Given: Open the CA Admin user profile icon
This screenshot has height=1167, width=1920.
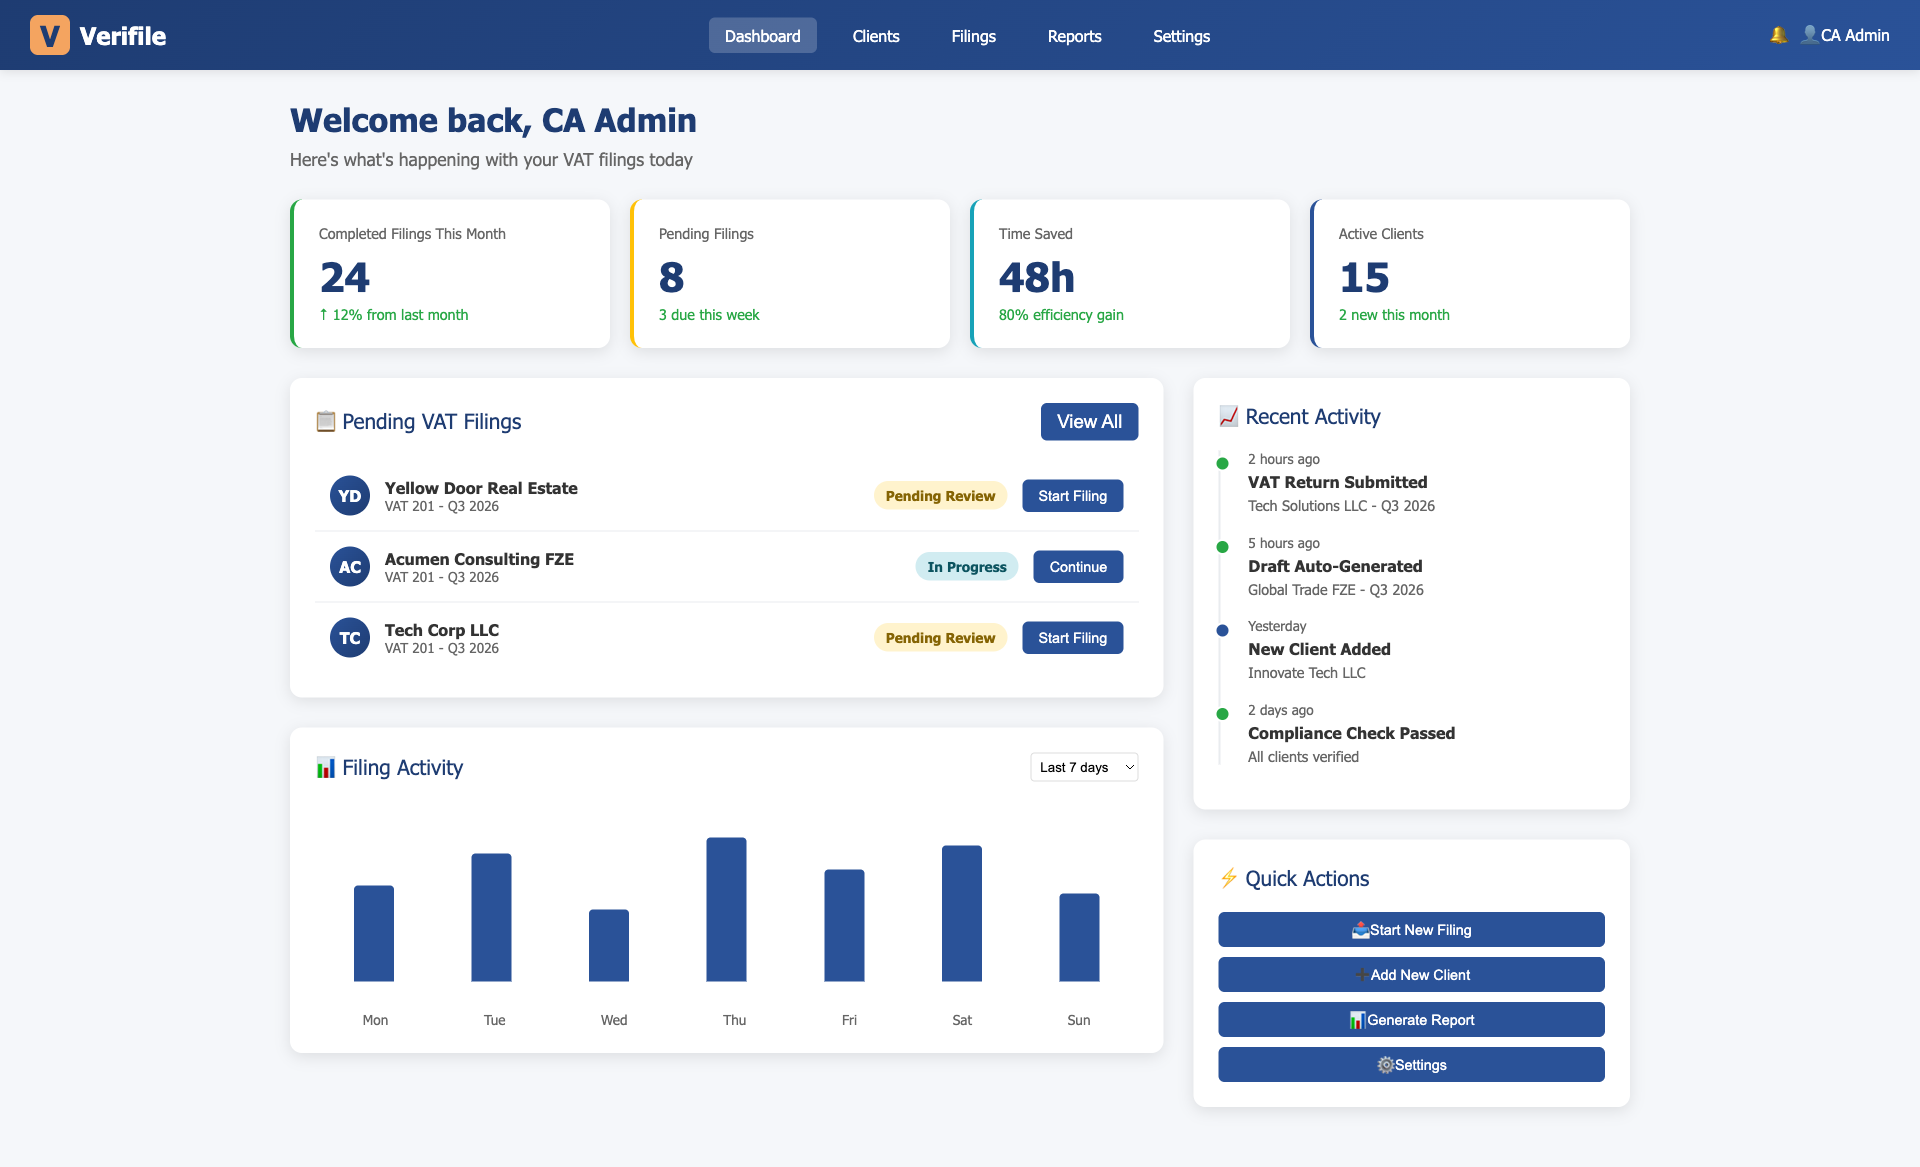Looking at the screenshot, I should (1809, 35).
